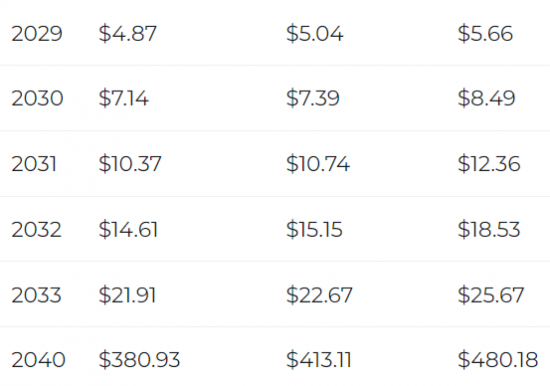This screenshot has width=550, height=386.
Task: Select the $18.53 cell
Action: pyautogui.click(x=489, y=229)
